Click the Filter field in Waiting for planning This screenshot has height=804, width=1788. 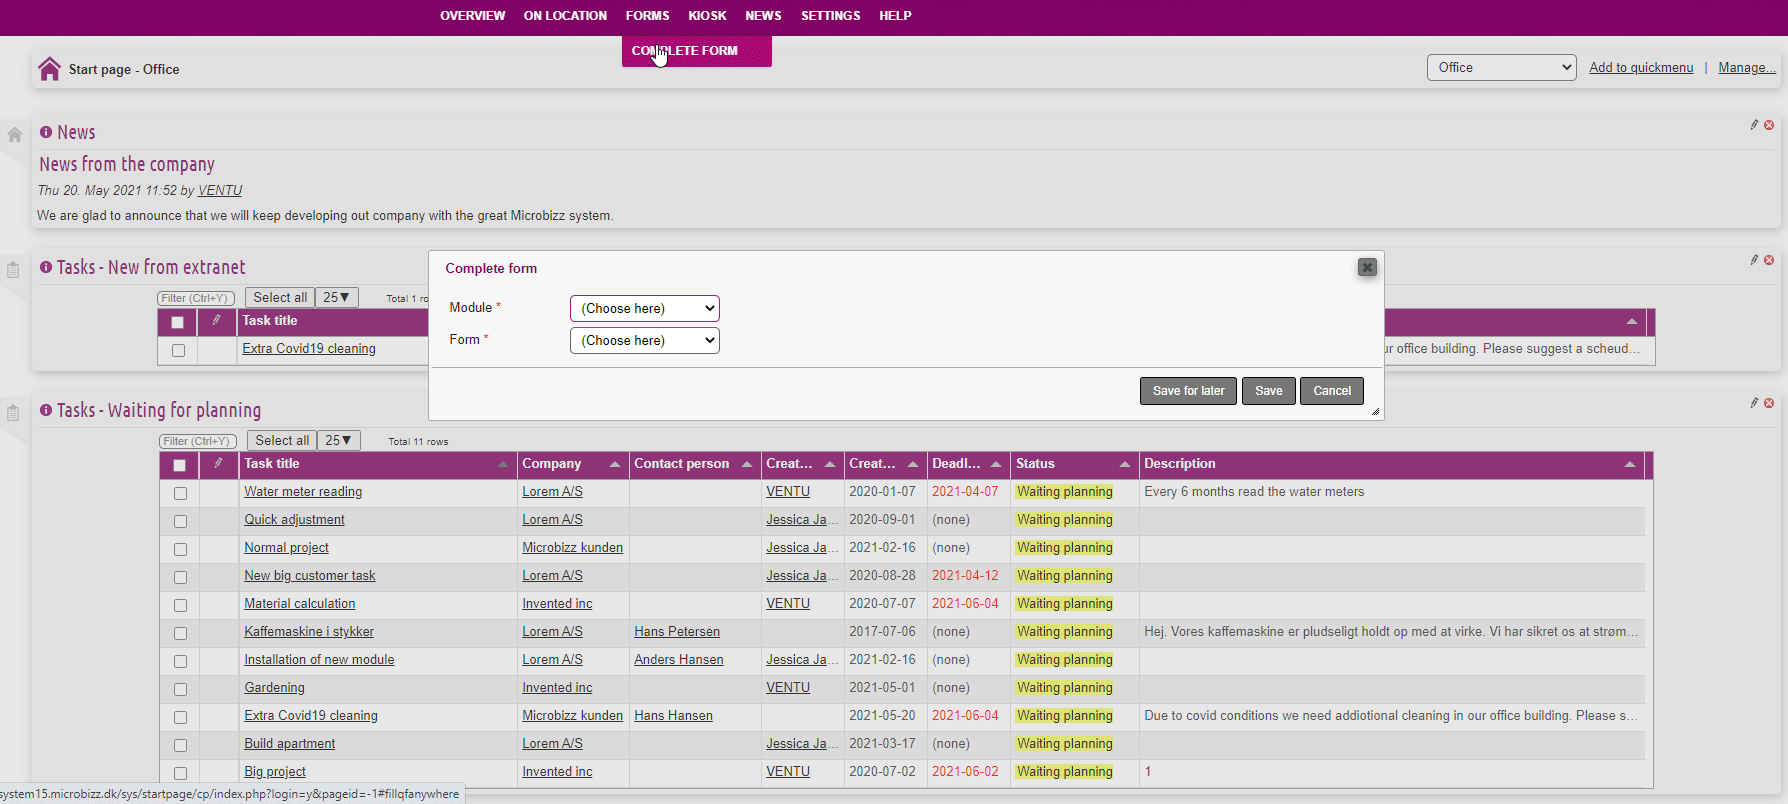198,441
